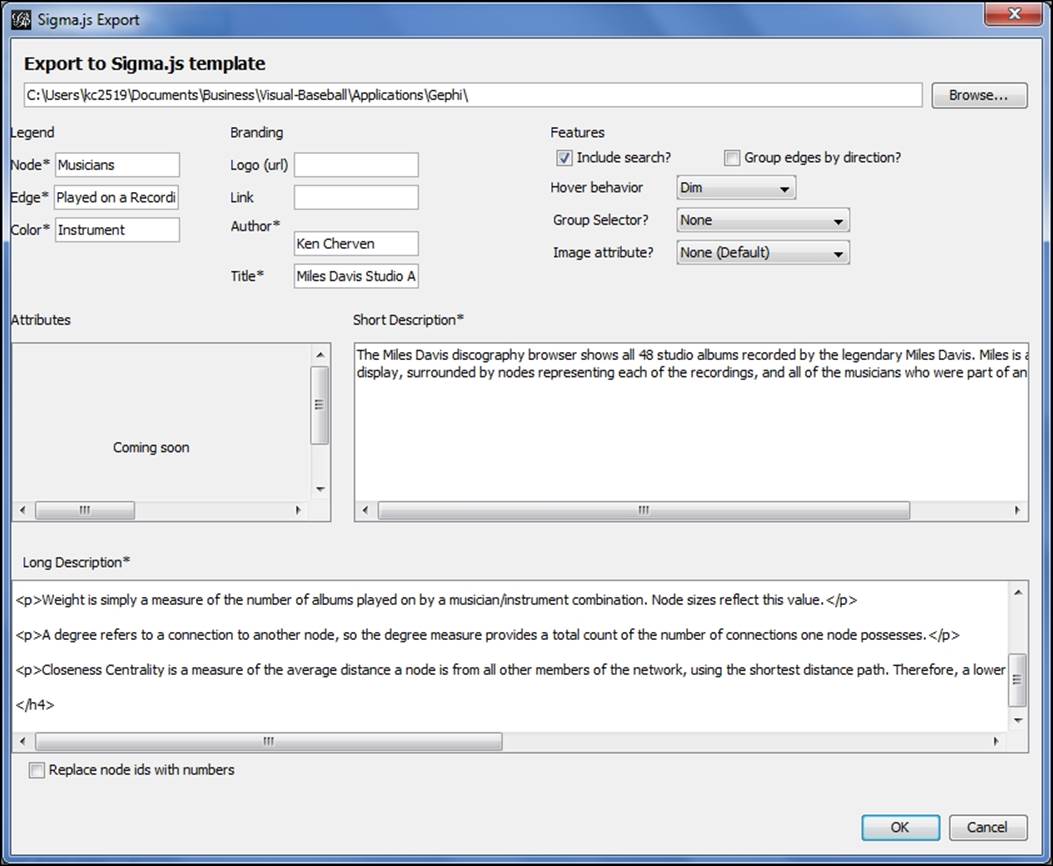Click the Title field under Branding
The height and width of the screenshot is (866, 1053).
tap(356, 276)
